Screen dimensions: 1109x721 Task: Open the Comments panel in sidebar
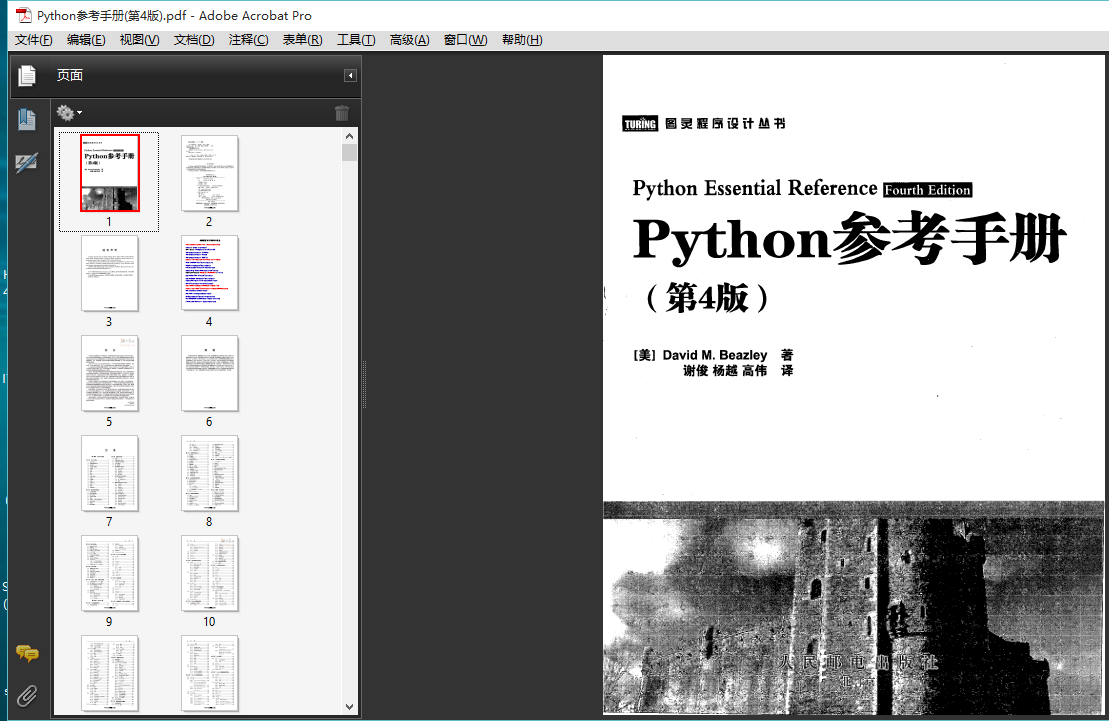pos(27,653)
